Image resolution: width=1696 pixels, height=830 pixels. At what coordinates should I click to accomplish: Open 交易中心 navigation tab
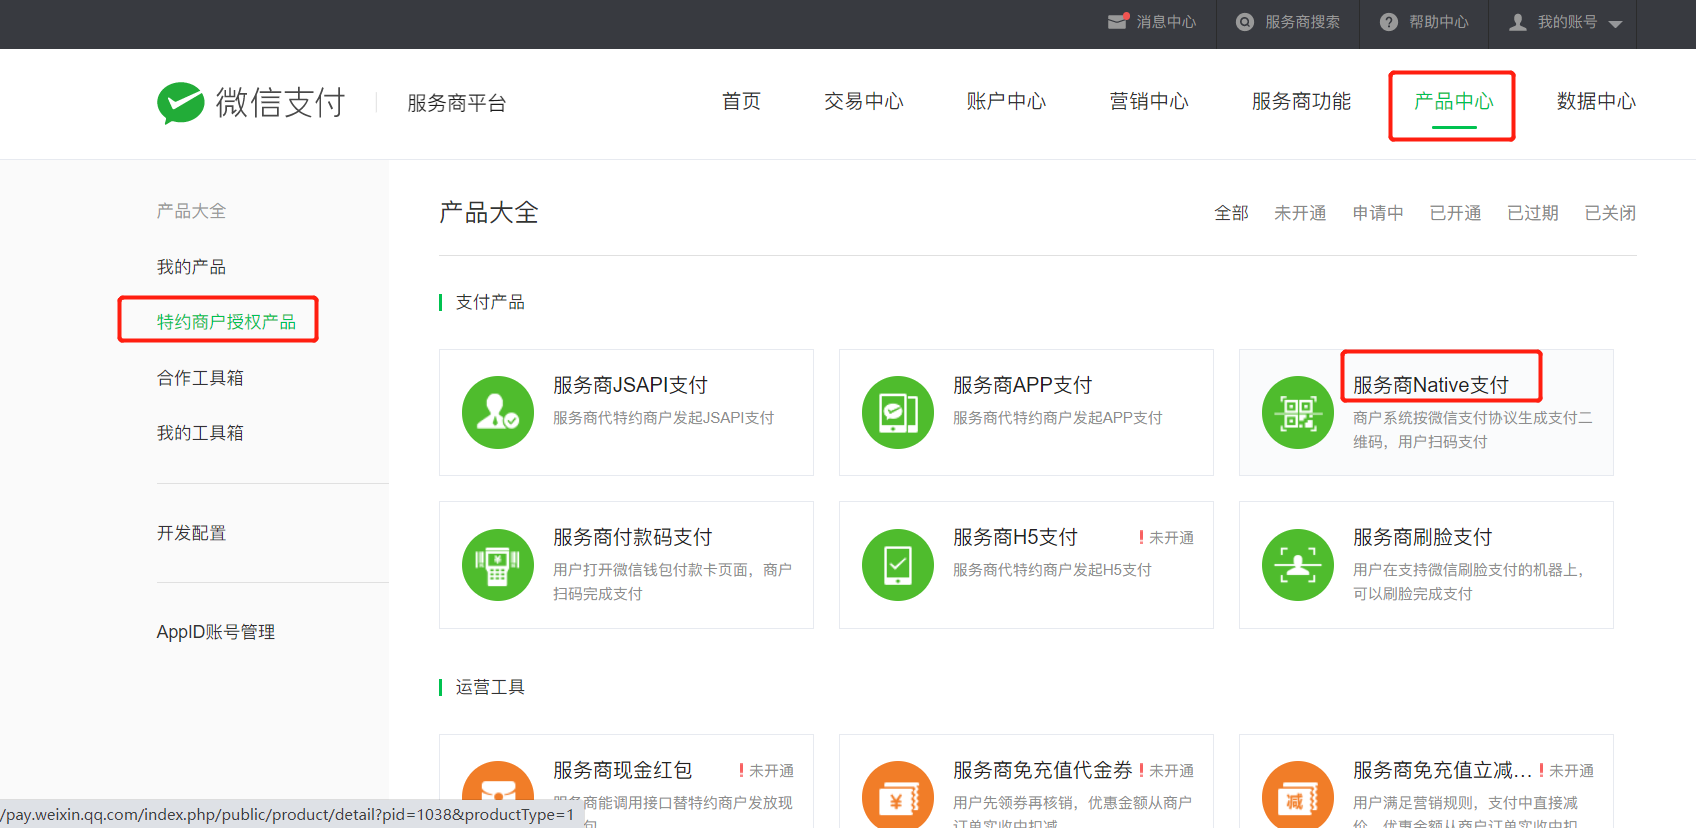pos(864,101)
